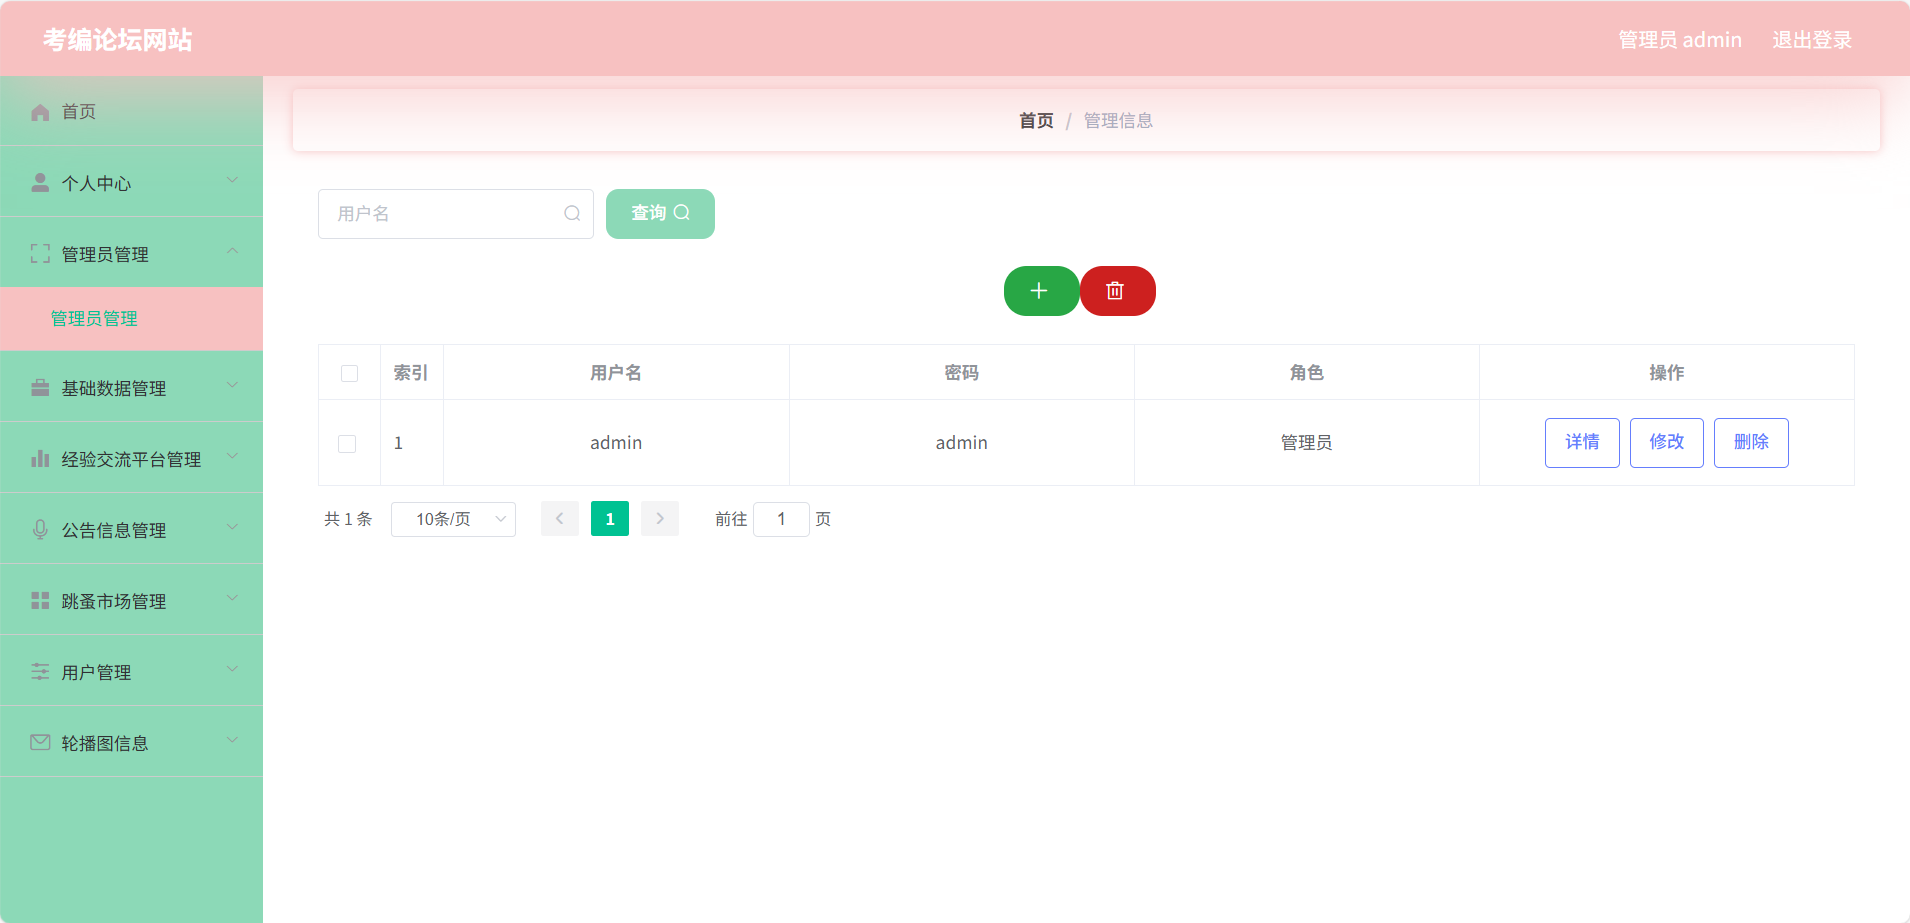Open 首页 in the sidebar
Screen dimensions: 1910x923
131,111
